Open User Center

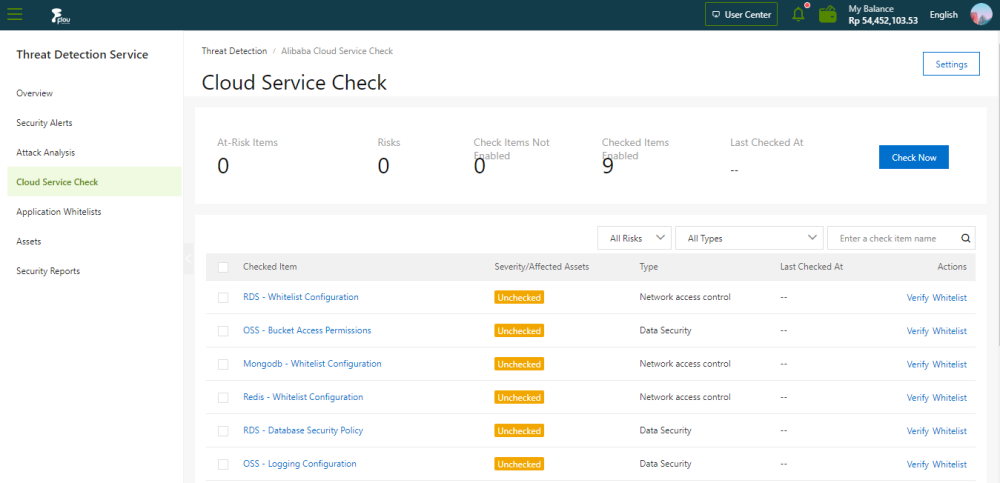[741, 14]
